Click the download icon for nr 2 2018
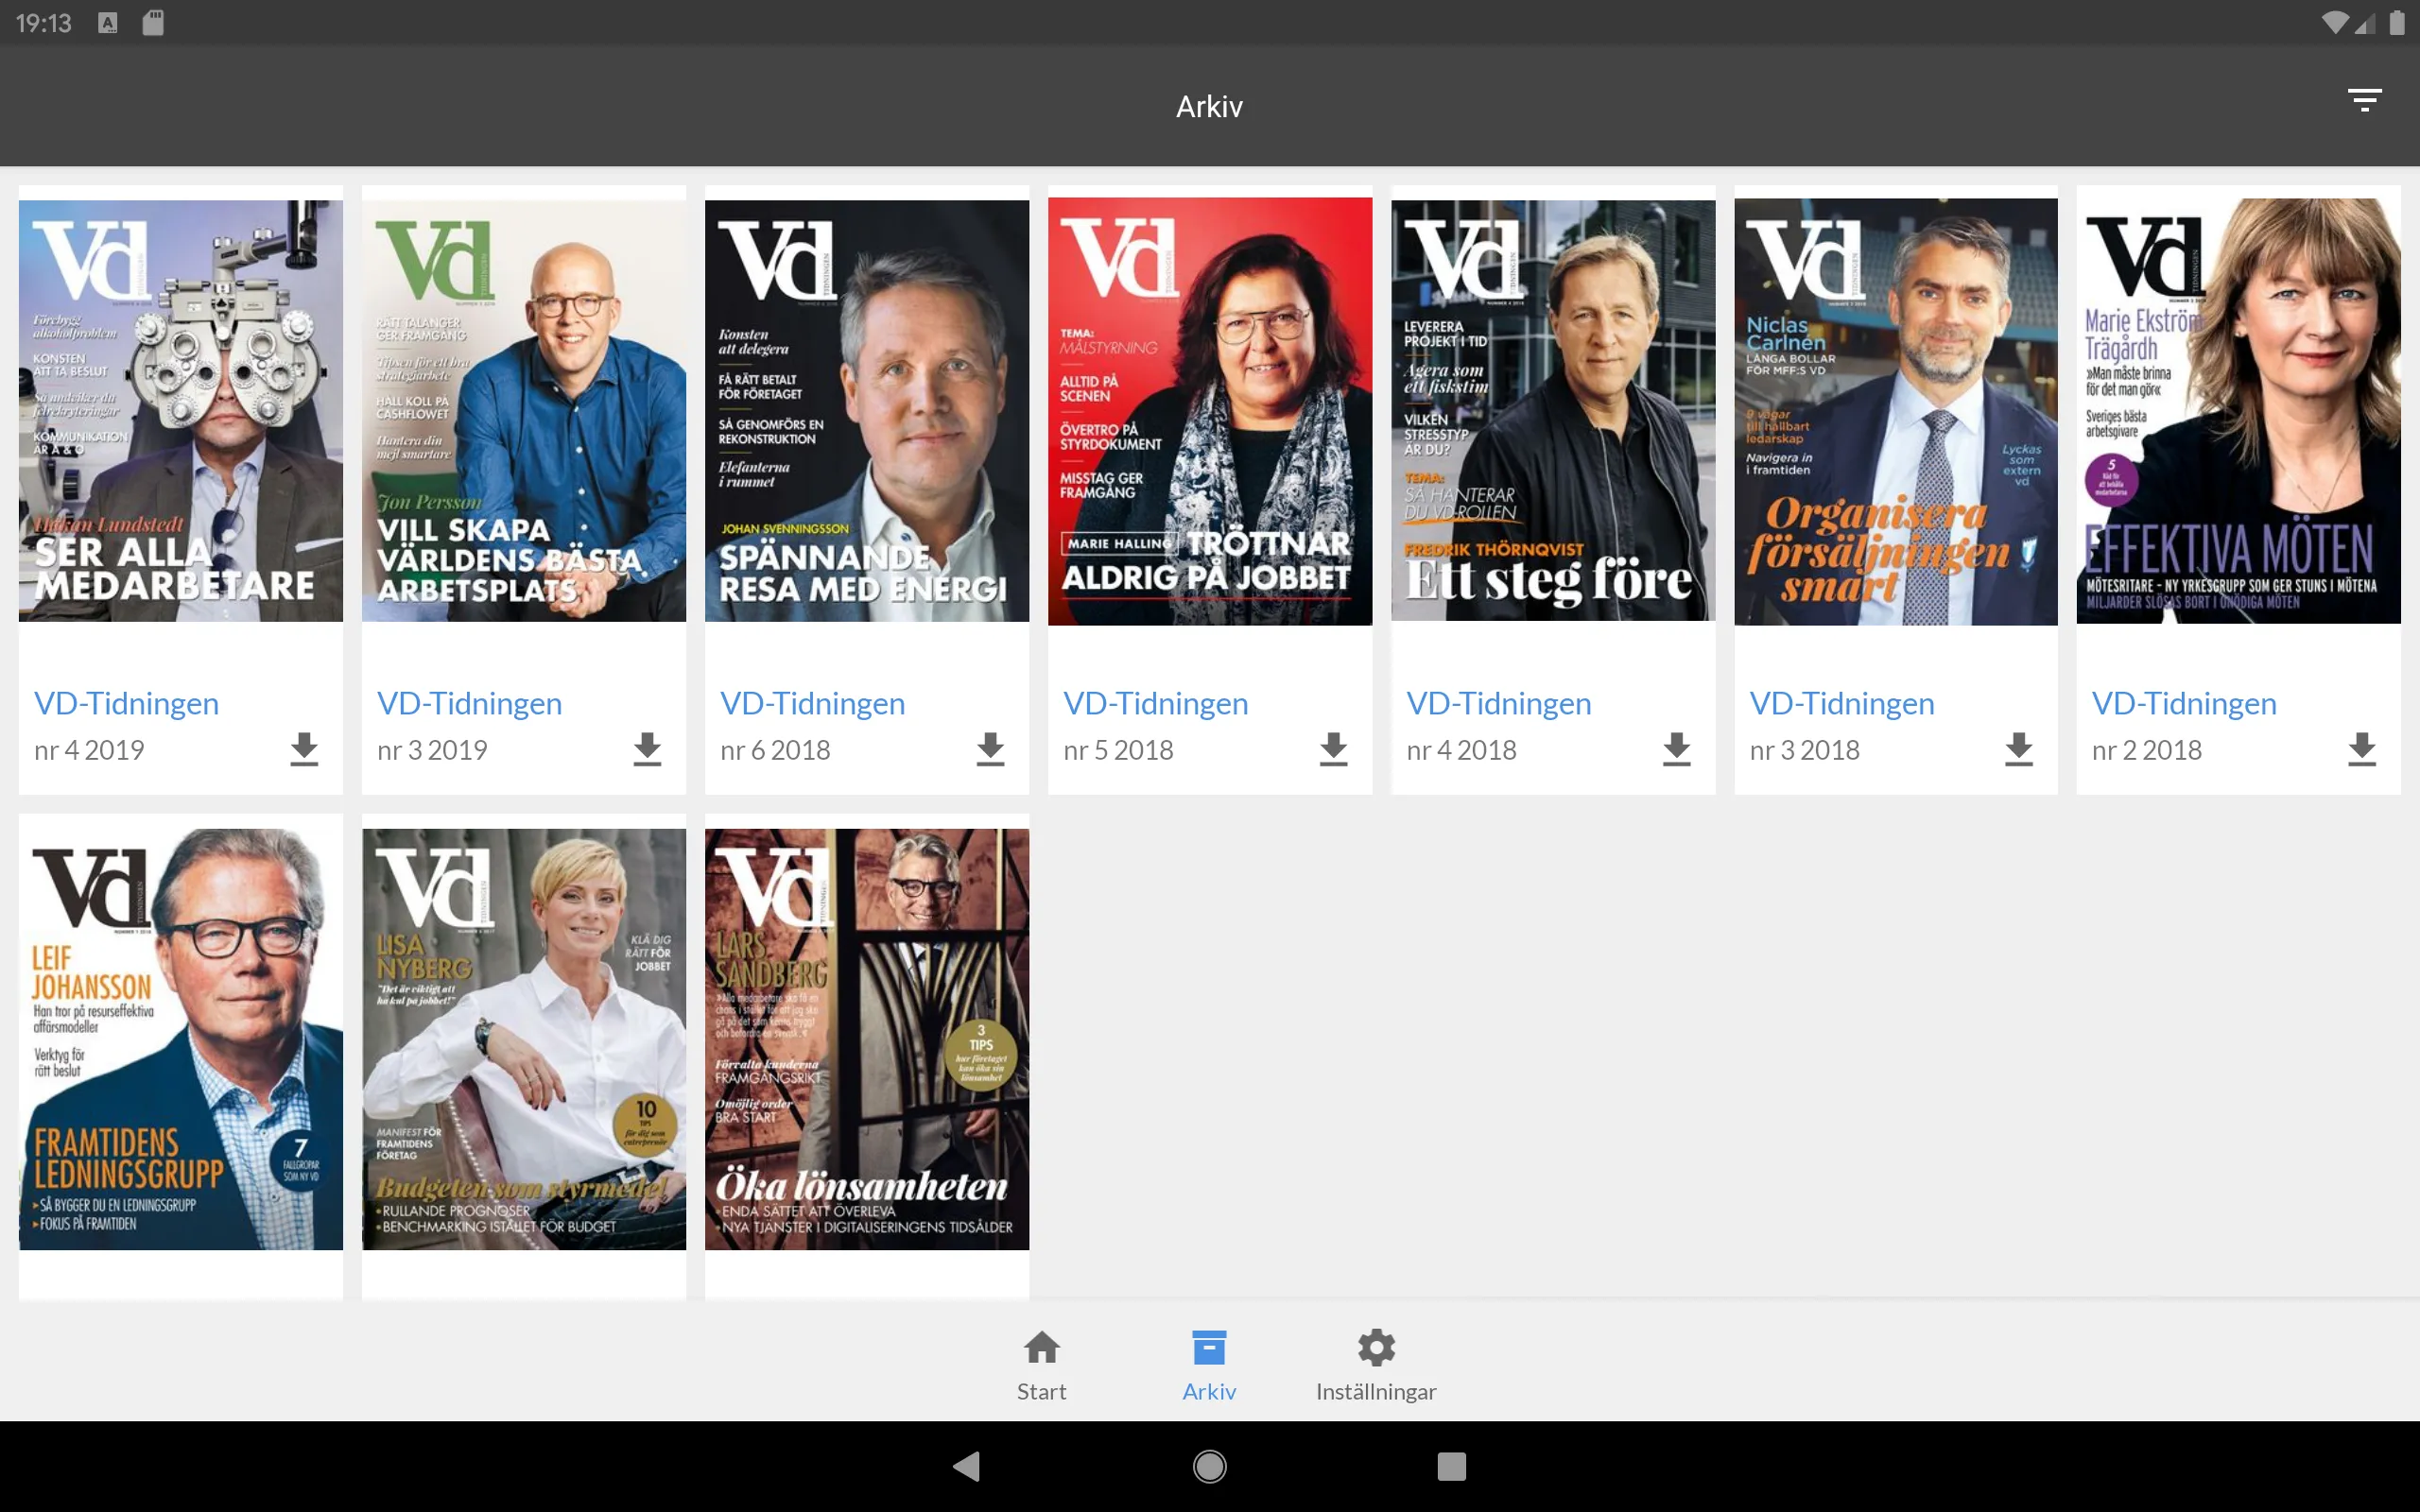Screen dimensions: 2420x1512 [x=2360, y=749]
